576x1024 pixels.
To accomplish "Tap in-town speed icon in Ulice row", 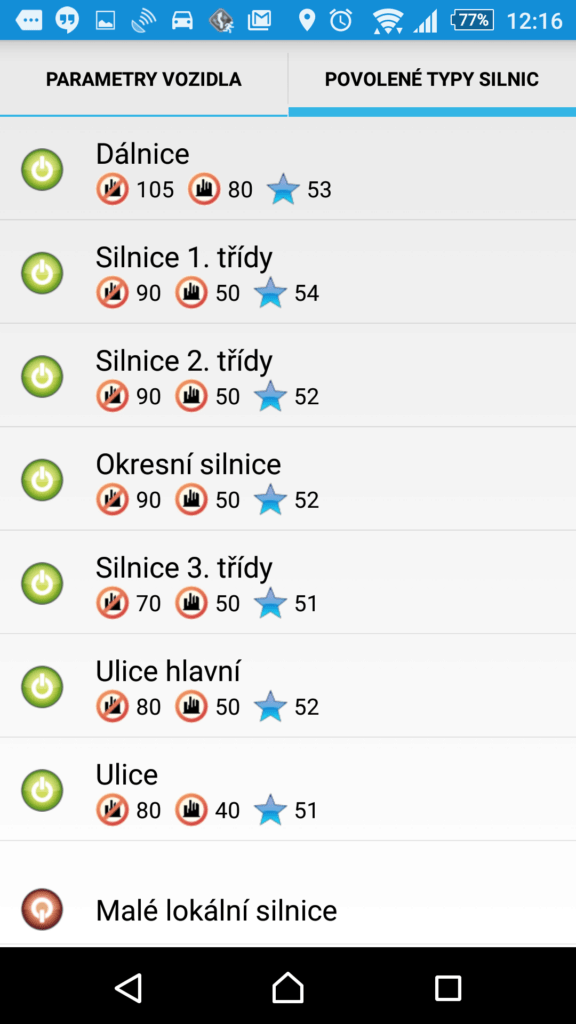I will [191, 810].
